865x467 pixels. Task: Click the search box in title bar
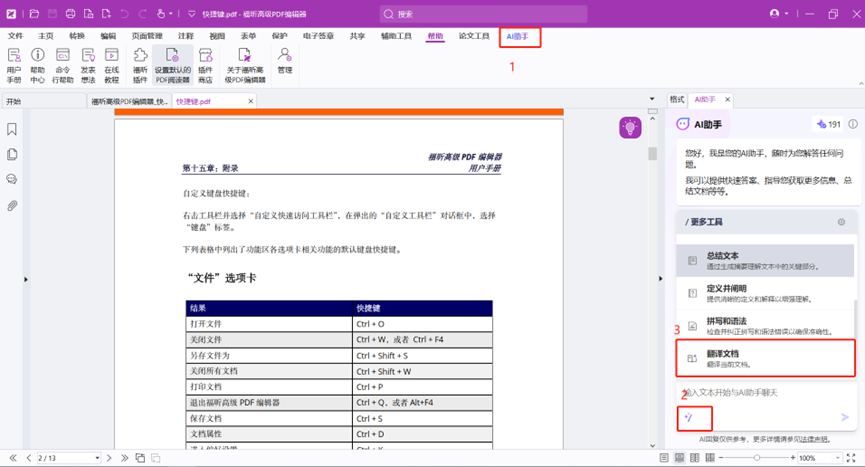point(483,14)
